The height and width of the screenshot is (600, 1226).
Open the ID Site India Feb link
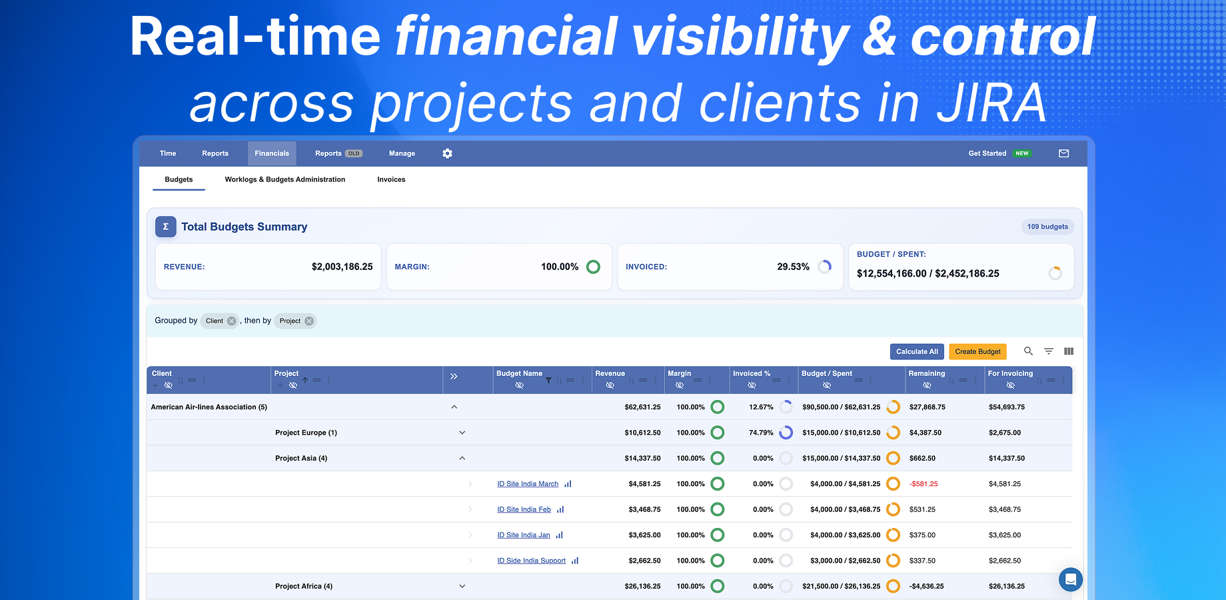pyautogui.click(x=524, y=510)
